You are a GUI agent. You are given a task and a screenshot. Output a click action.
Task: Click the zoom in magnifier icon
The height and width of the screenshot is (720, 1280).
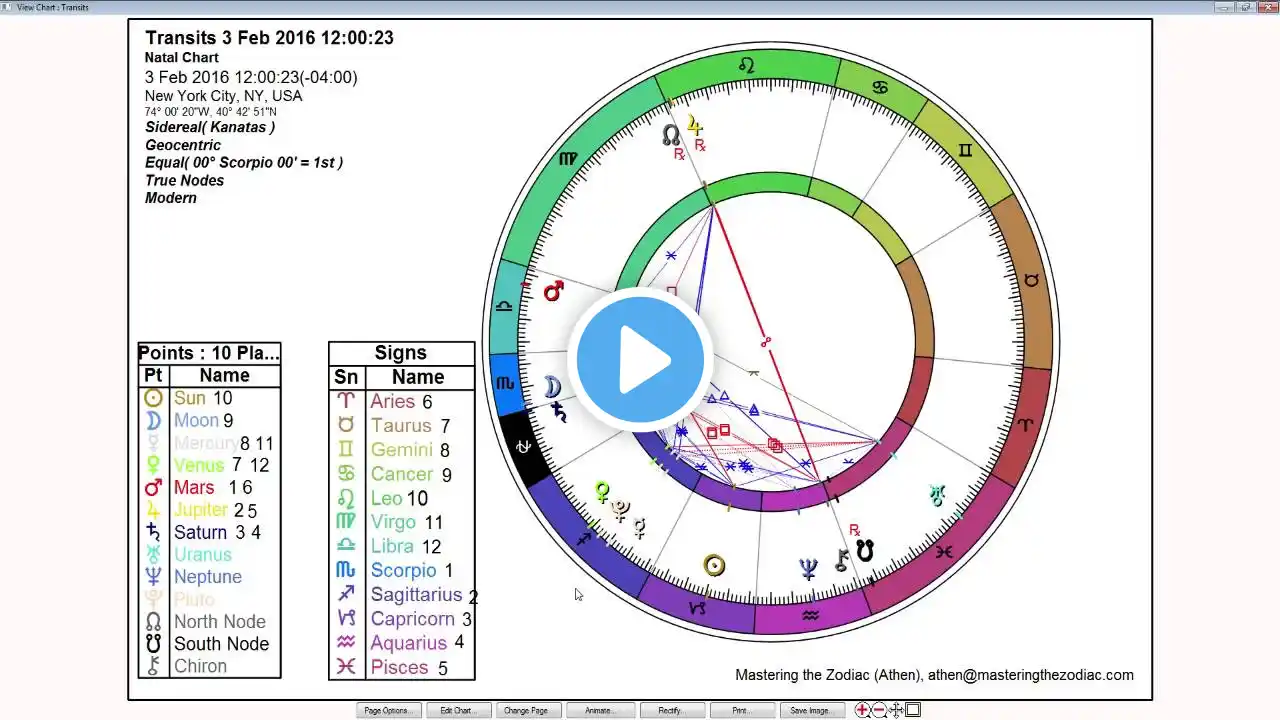coord(862,710)
